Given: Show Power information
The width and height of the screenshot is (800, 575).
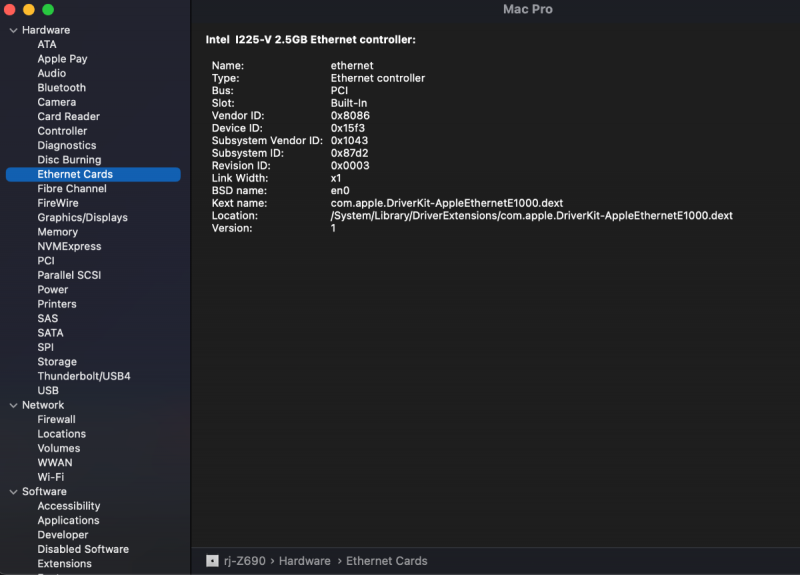Looking at the screenshot, I should tap(53, 289).
